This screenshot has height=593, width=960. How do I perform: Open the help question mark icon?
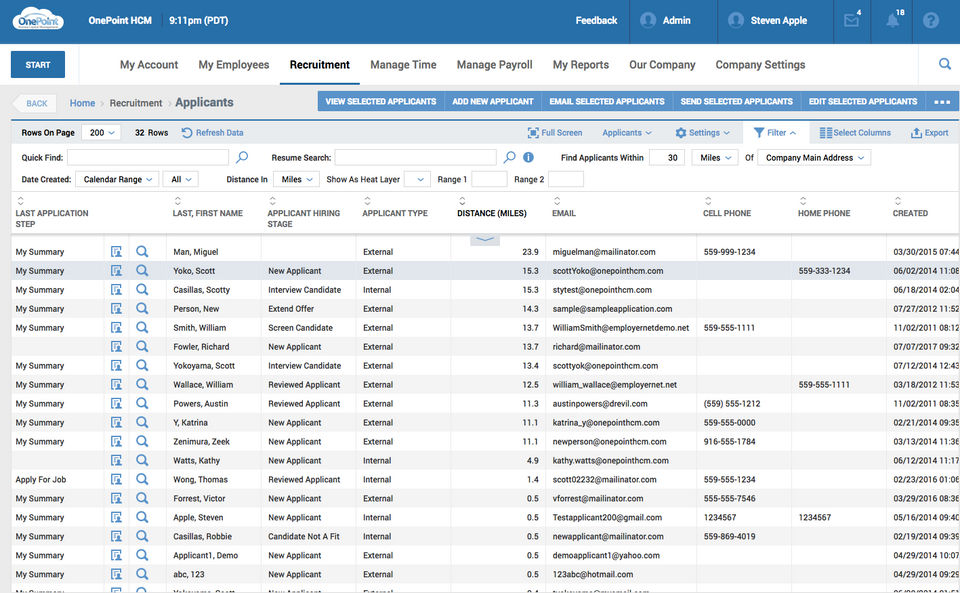click(931, 21)
